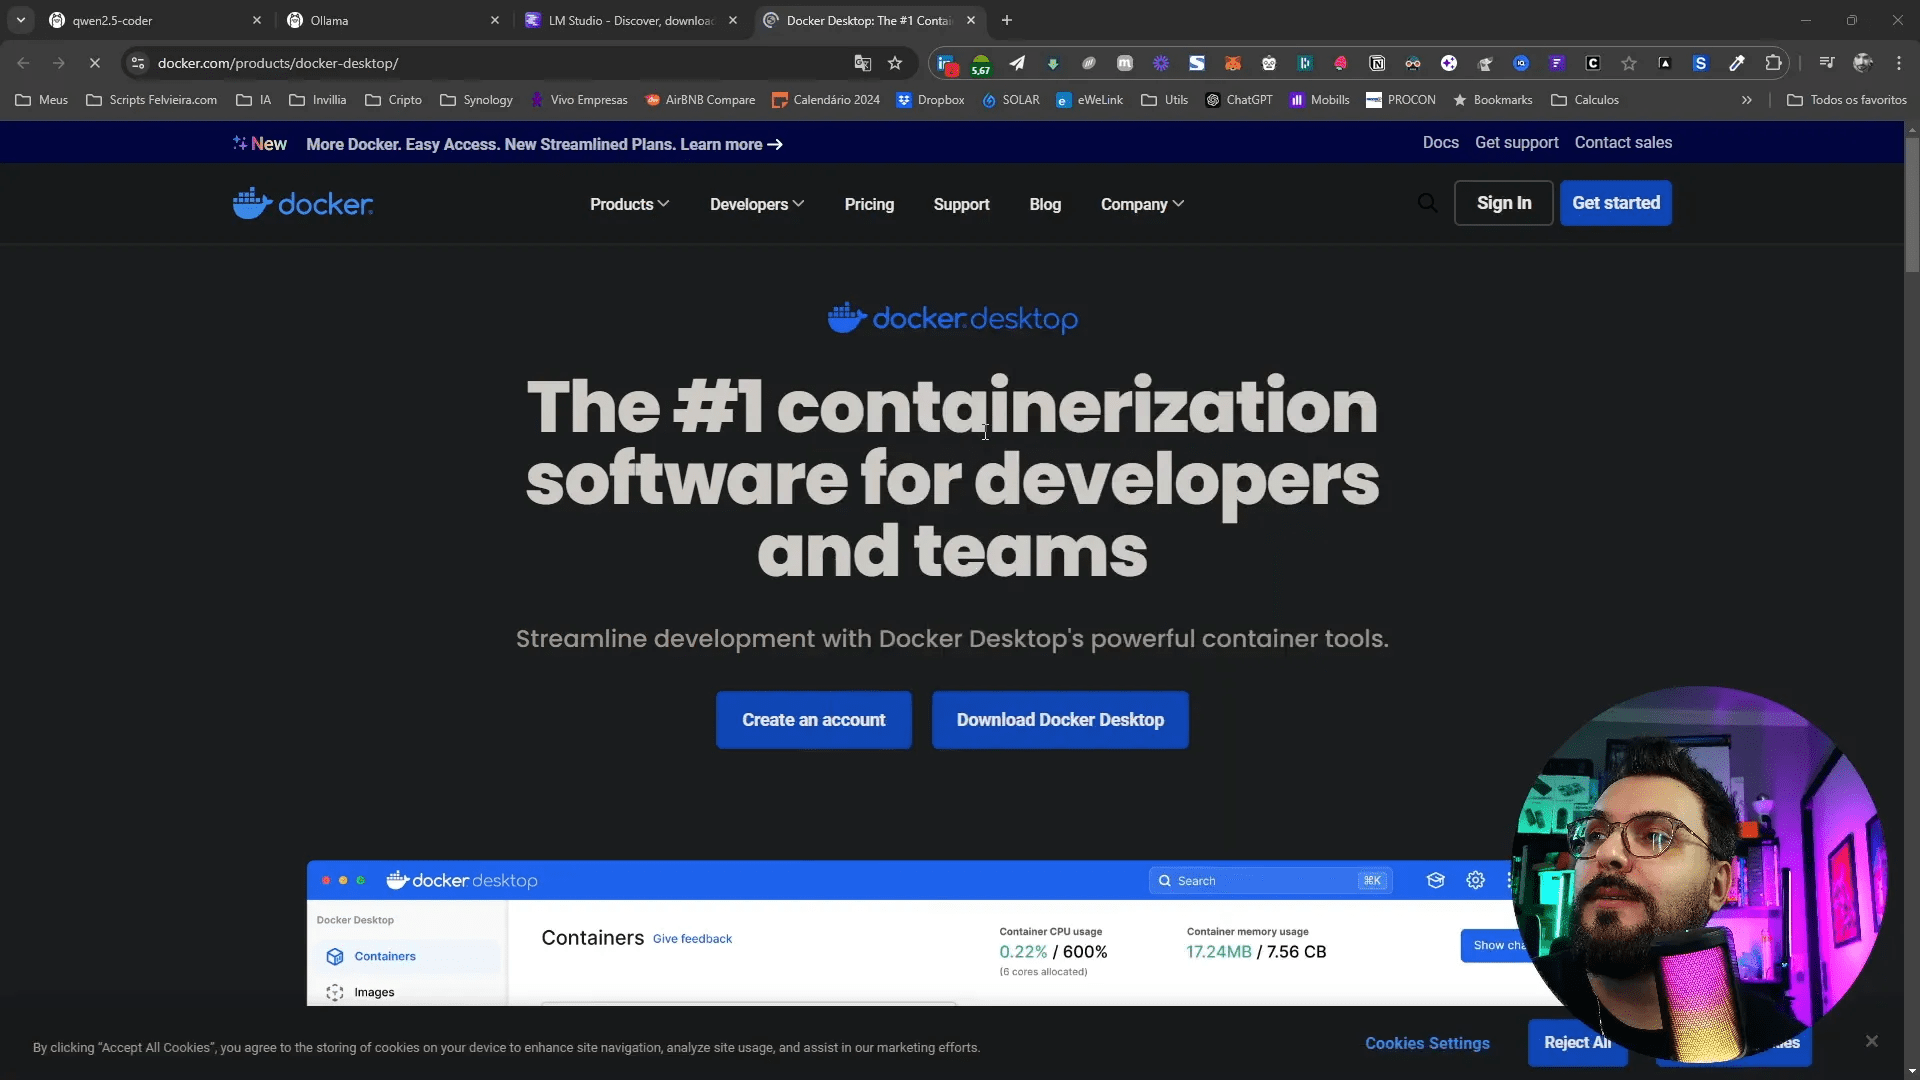Expand the Developers menu
This screenshot has width=1920, height=1080.
point(757,204)
